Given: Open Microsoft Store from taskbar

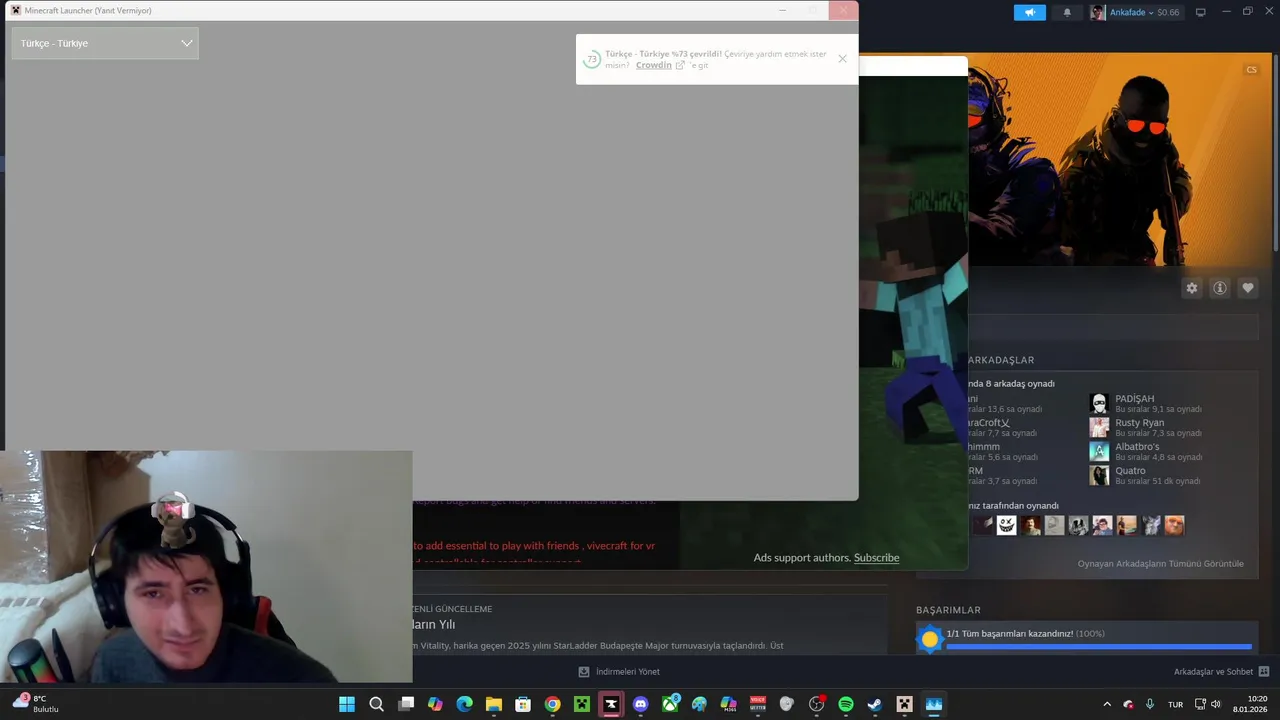Looking at the screenshot, I should (523, 704).
